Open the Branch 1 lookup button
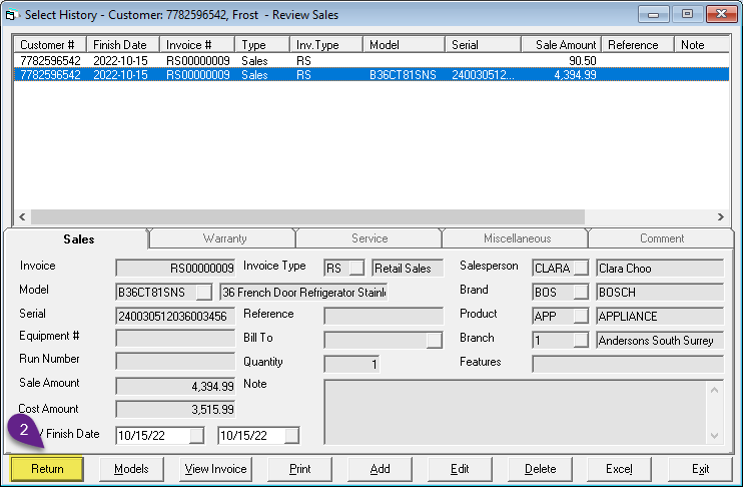Screen dimensions: 743x487 pos(581,340)
